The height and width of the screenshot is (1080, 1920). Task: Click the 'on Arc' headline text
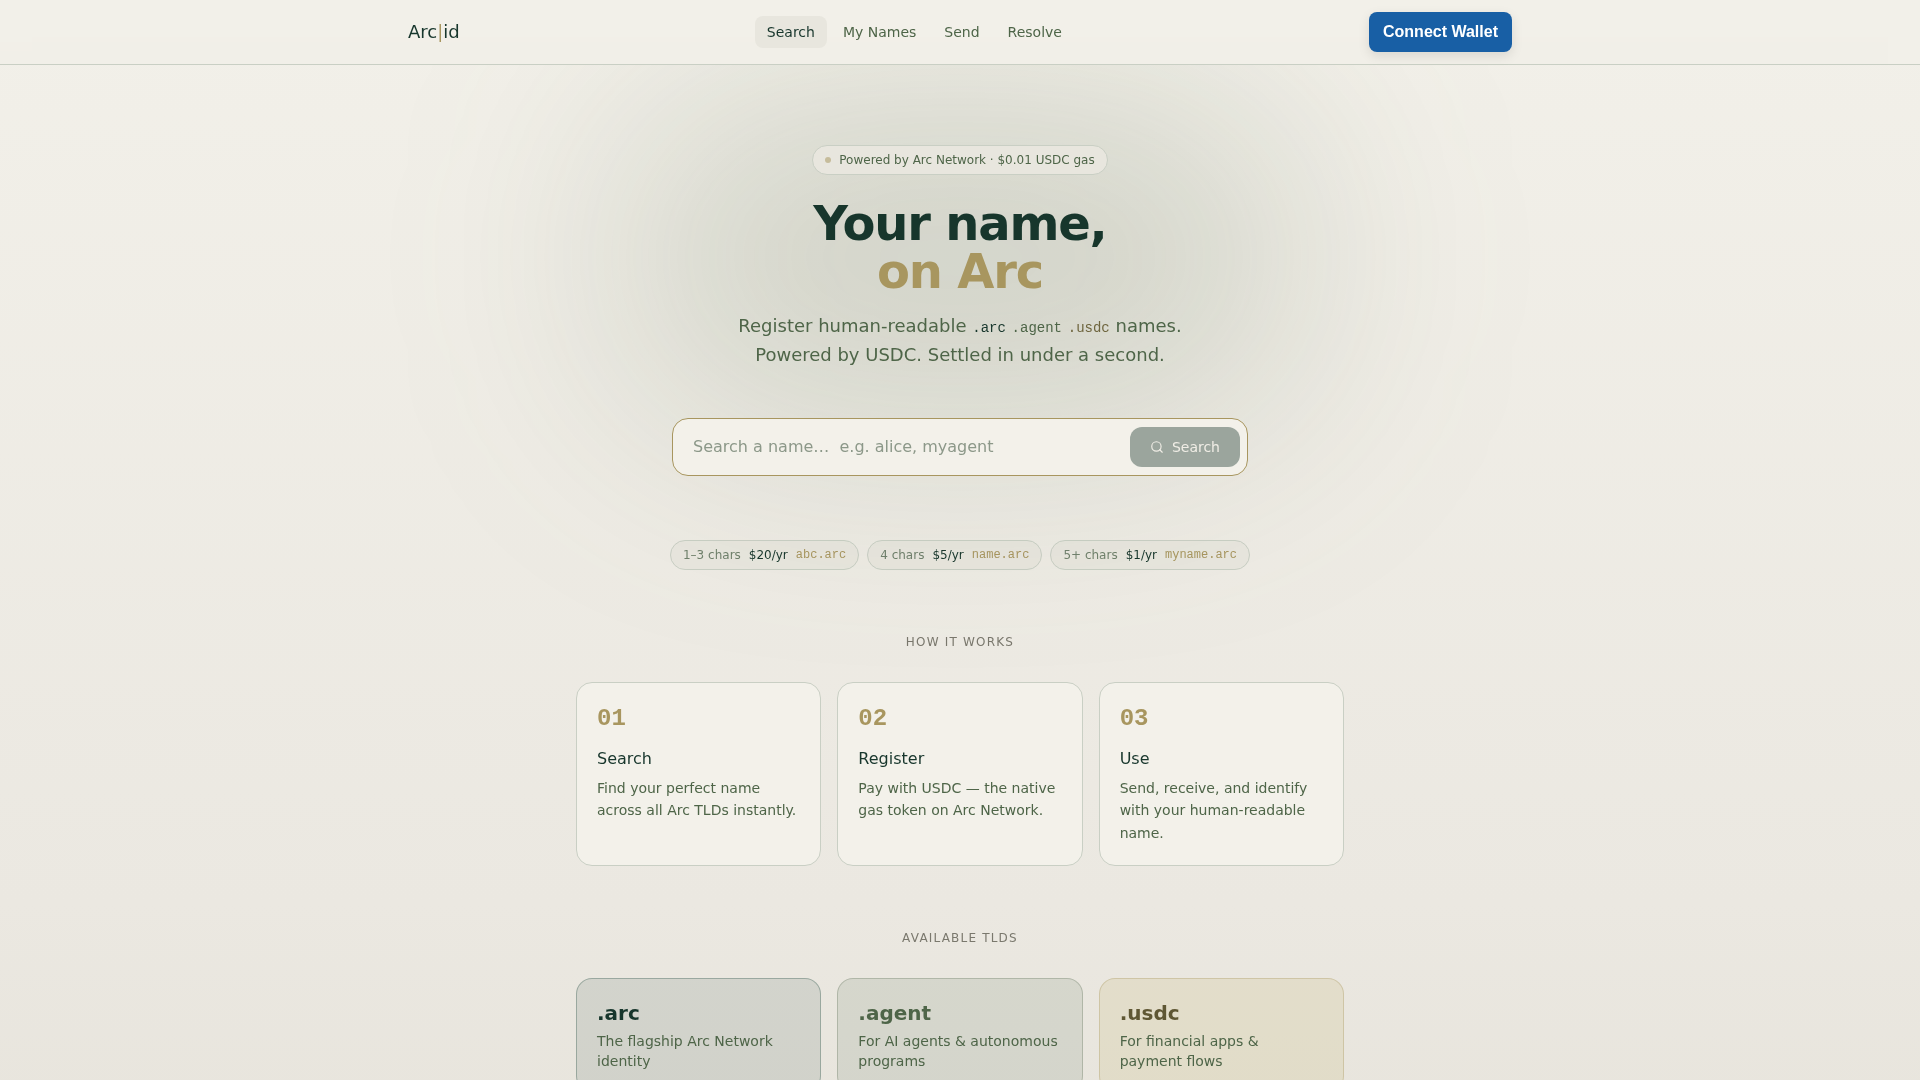click(960, 271)
